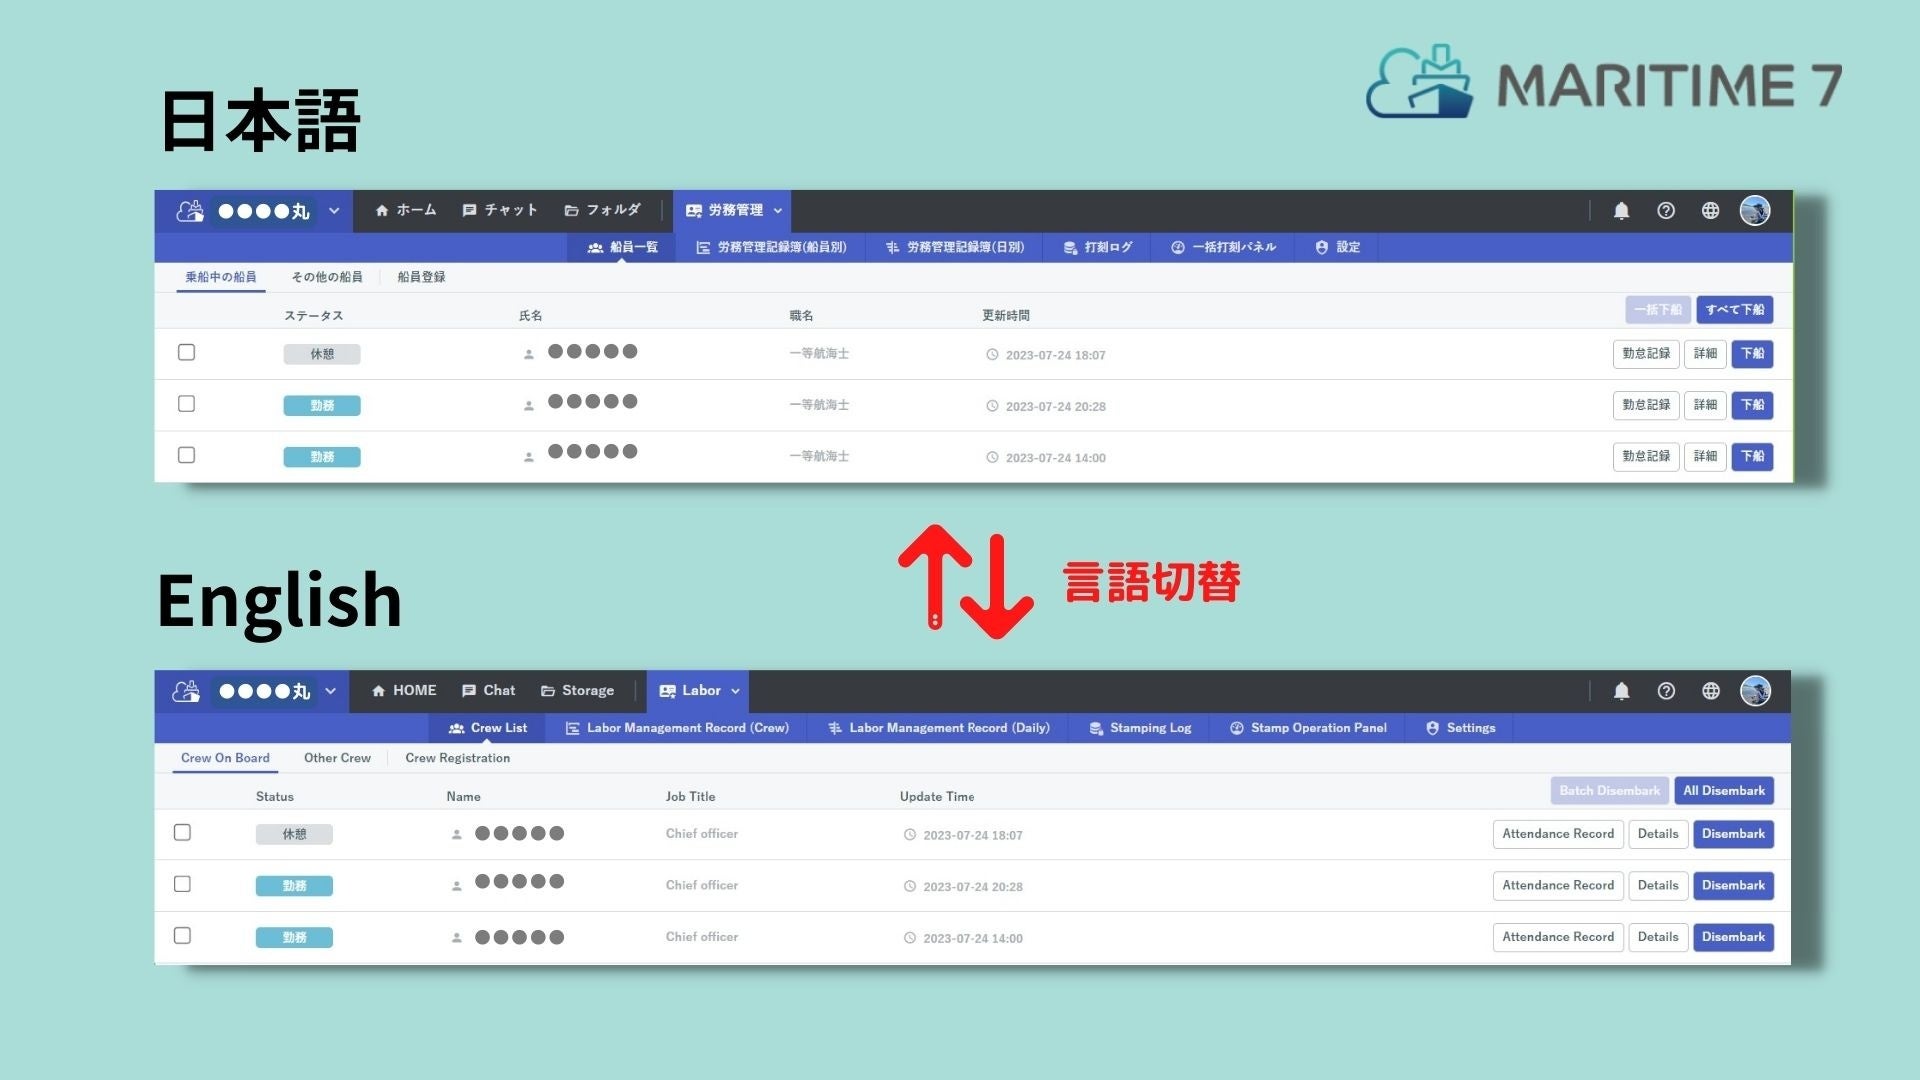Screen dimensions: 1920x1080
Task: Open user avatar in the Japanese header
Action: 1755,211
